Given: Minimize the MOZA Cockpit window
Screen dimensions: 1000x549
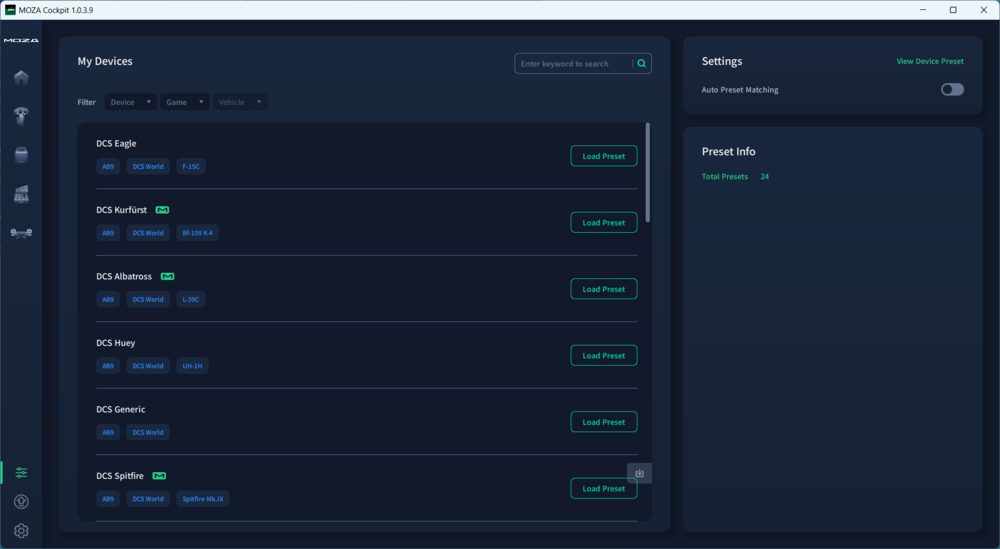Looking at the screenshot, I should [x=923, y=10].
